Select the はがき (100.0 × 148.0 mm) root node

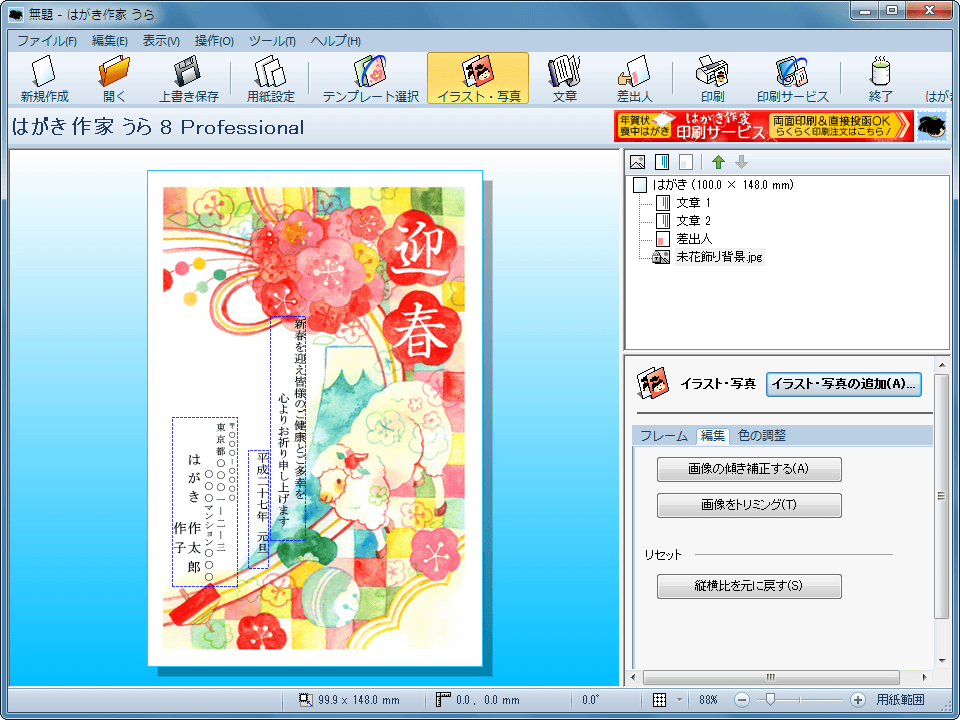tap(722, 184)
